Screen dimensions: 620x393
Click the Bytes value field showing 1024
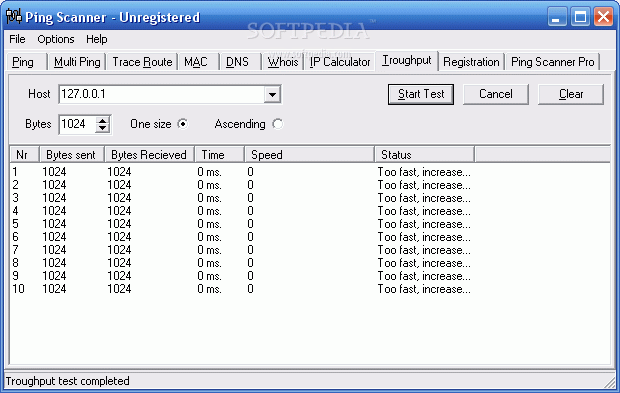coord(77,124)
